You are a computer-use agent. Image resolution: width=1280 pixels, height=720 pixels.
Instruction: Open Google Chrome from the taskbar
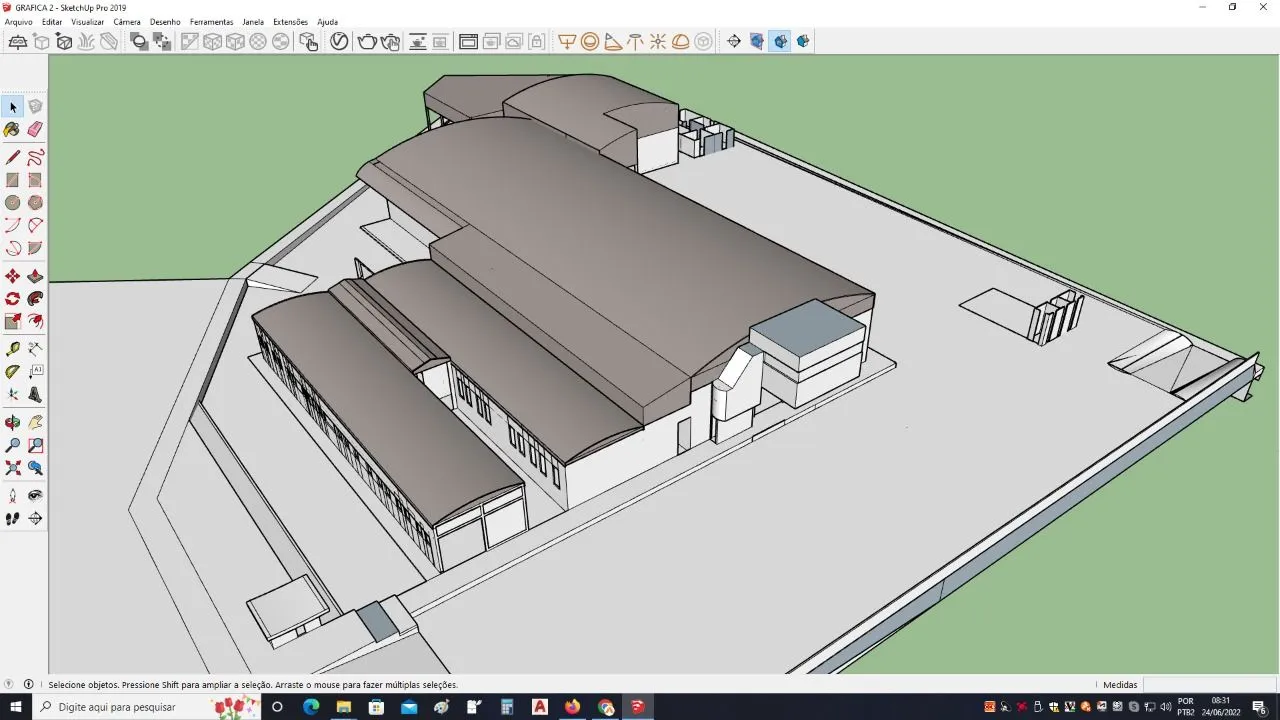[x=605, y=707]
